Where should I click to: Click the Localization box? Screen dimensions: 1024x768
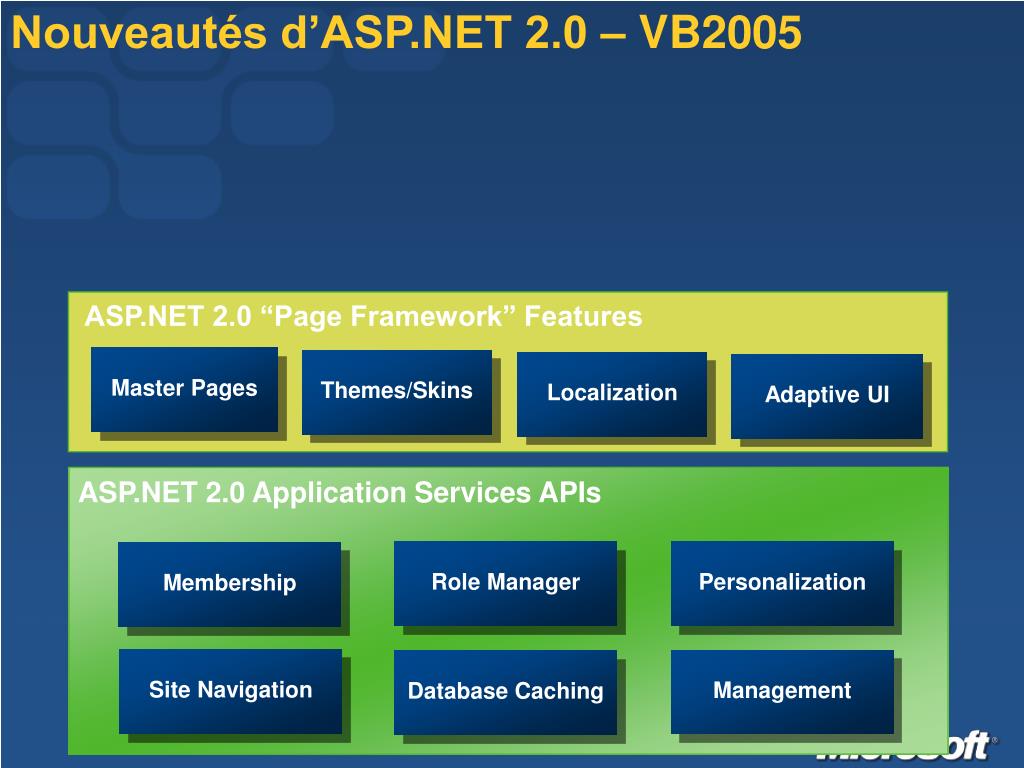coord(612,394)
